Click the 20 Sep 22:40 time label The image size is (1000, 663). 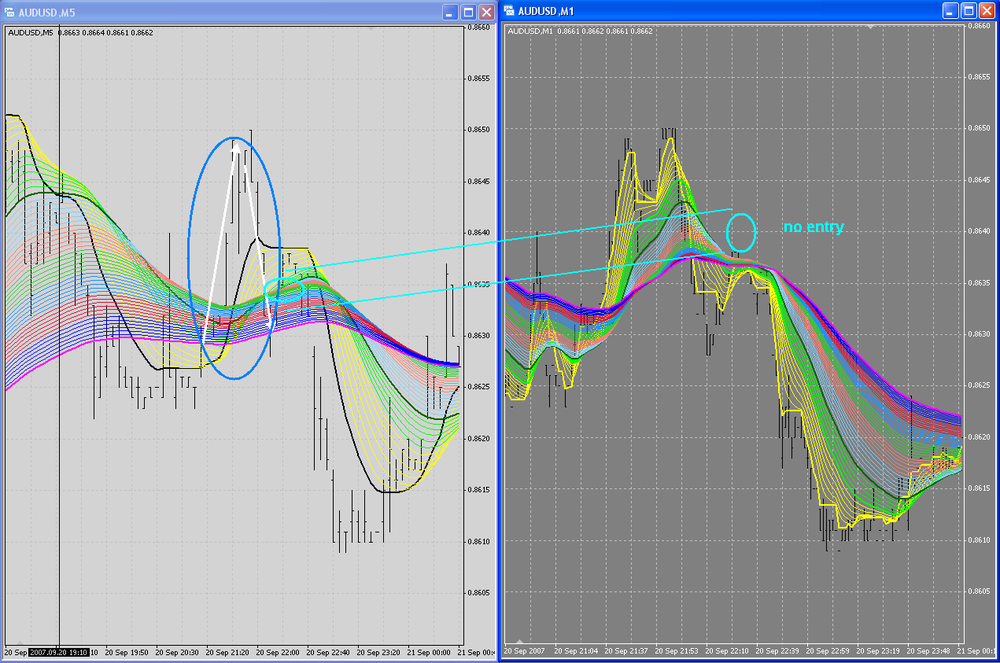pos(328,653)
